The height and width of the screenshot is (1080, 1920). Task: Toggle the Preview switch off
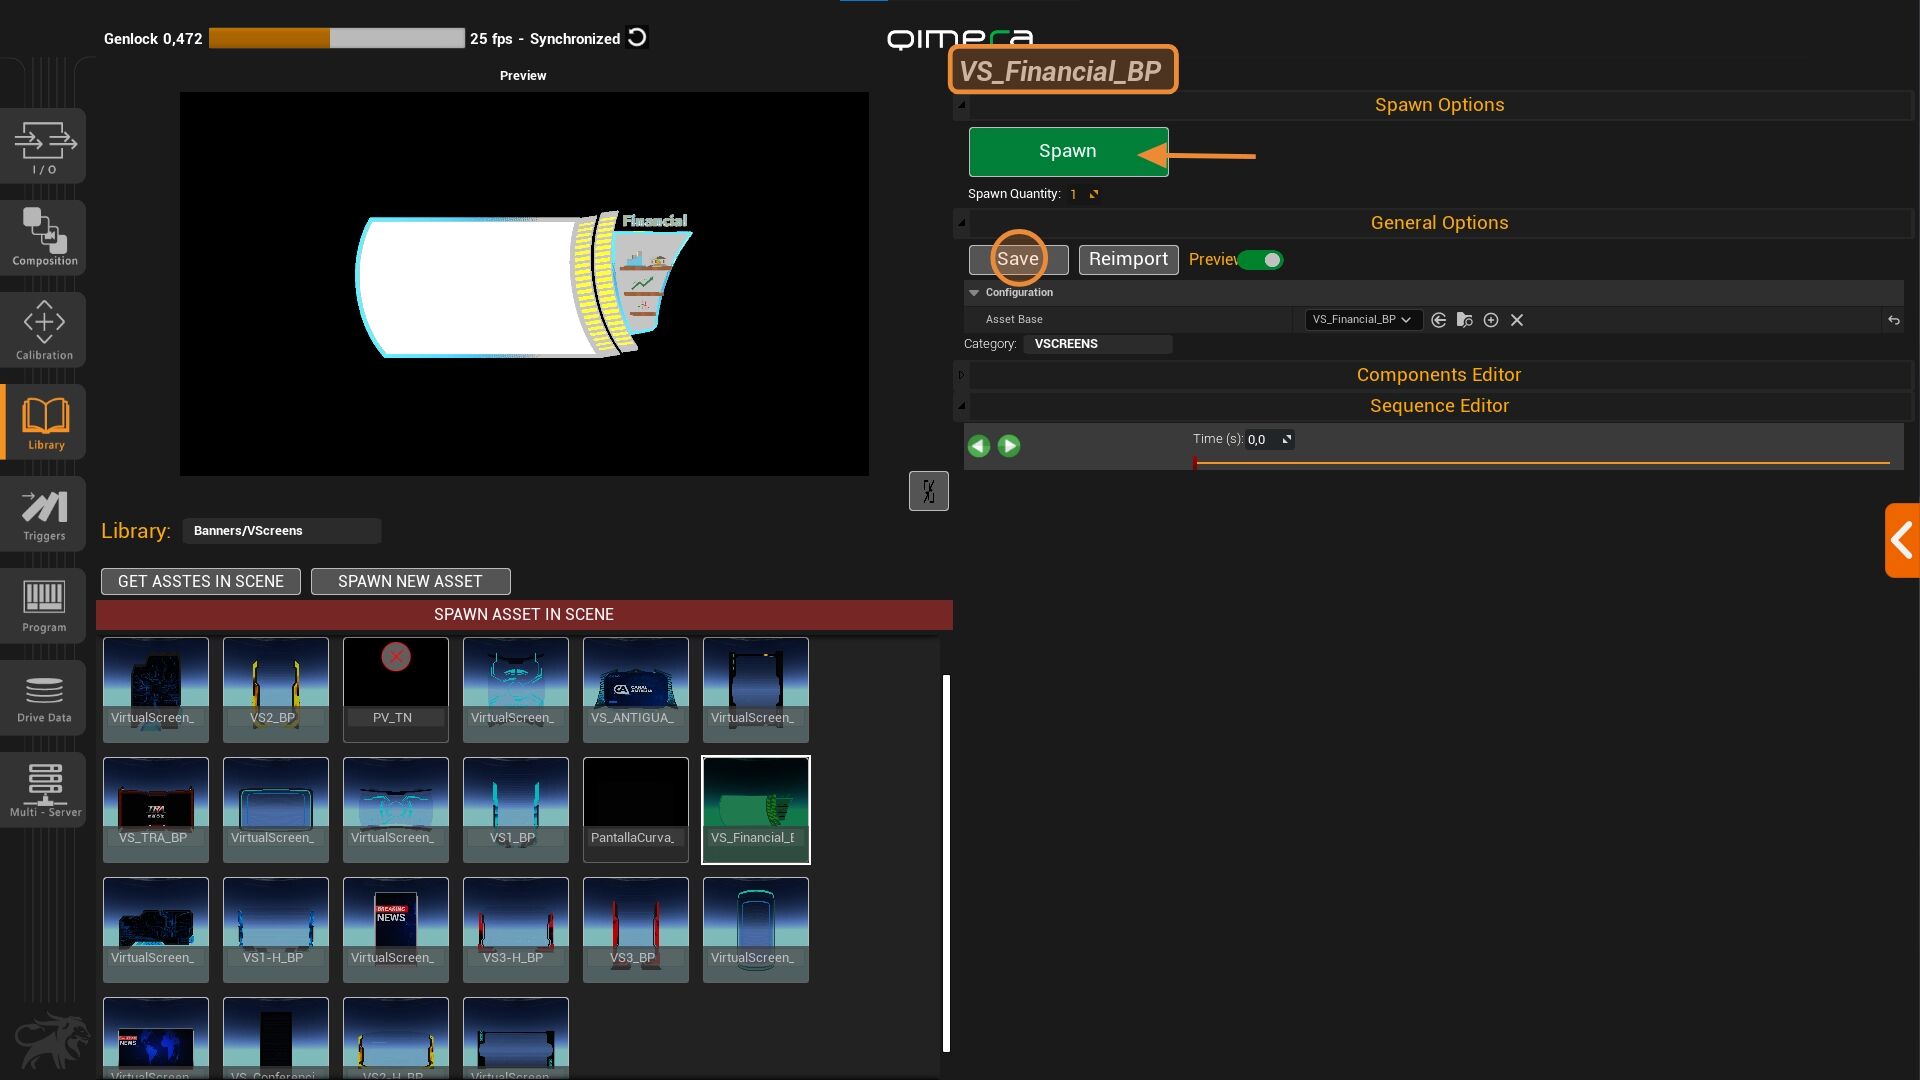[1261, 260]
